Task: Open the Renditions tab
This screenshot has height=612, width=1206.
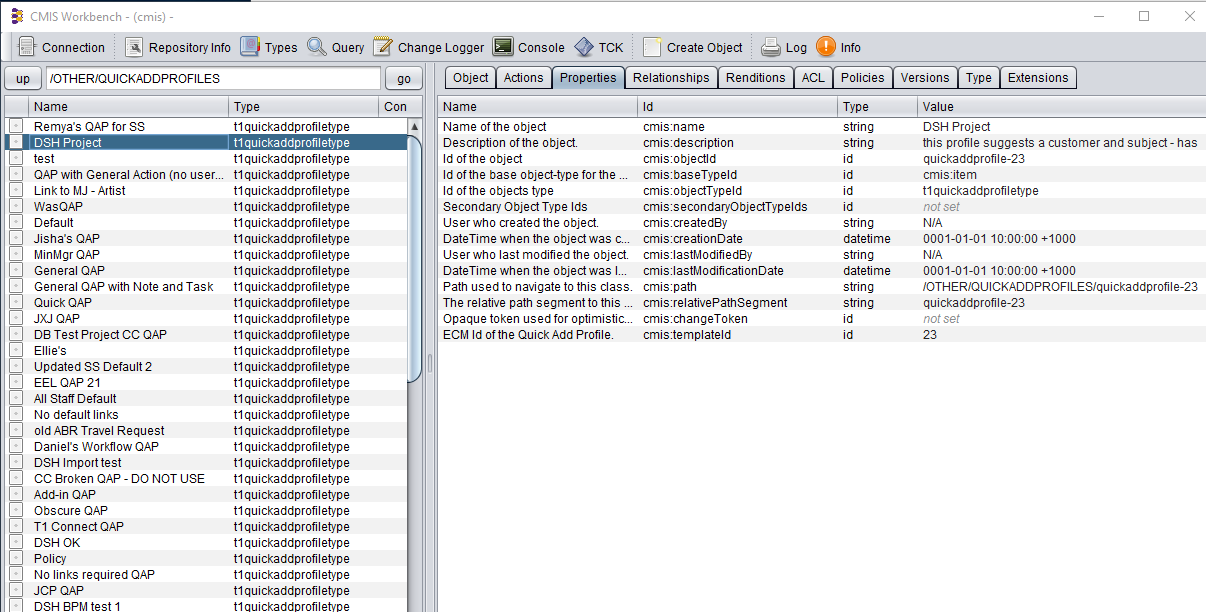Action: point(756,78)
